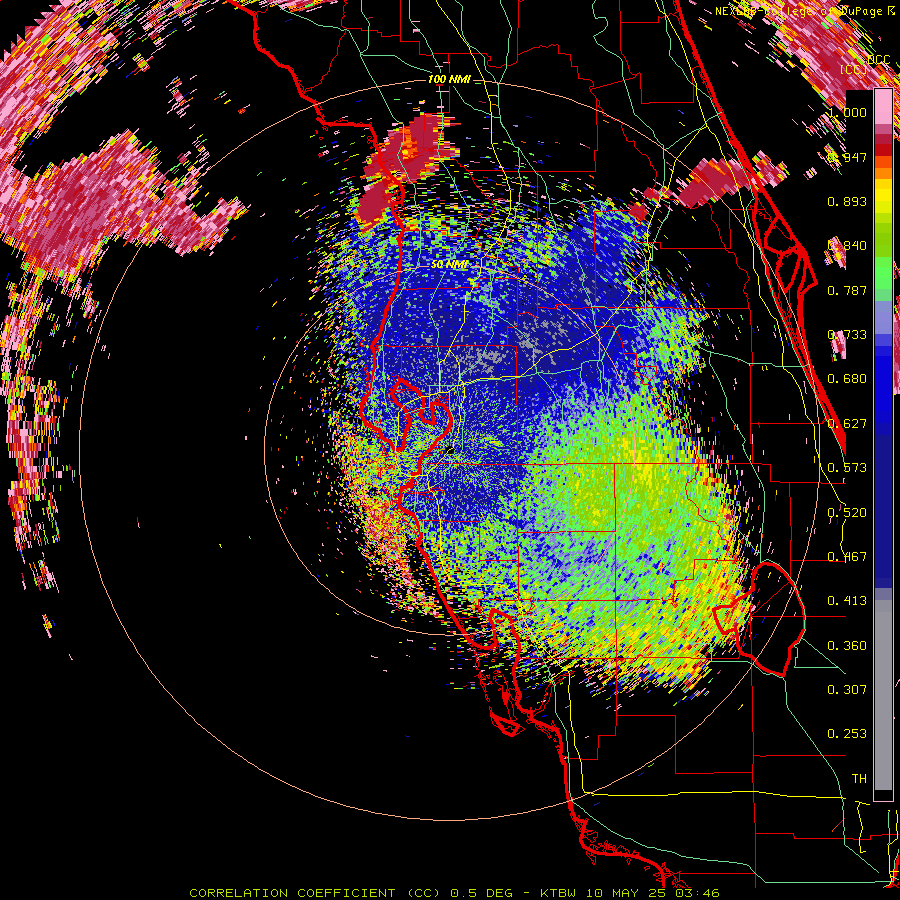Click the 0.520 scale label

point(847,513)
